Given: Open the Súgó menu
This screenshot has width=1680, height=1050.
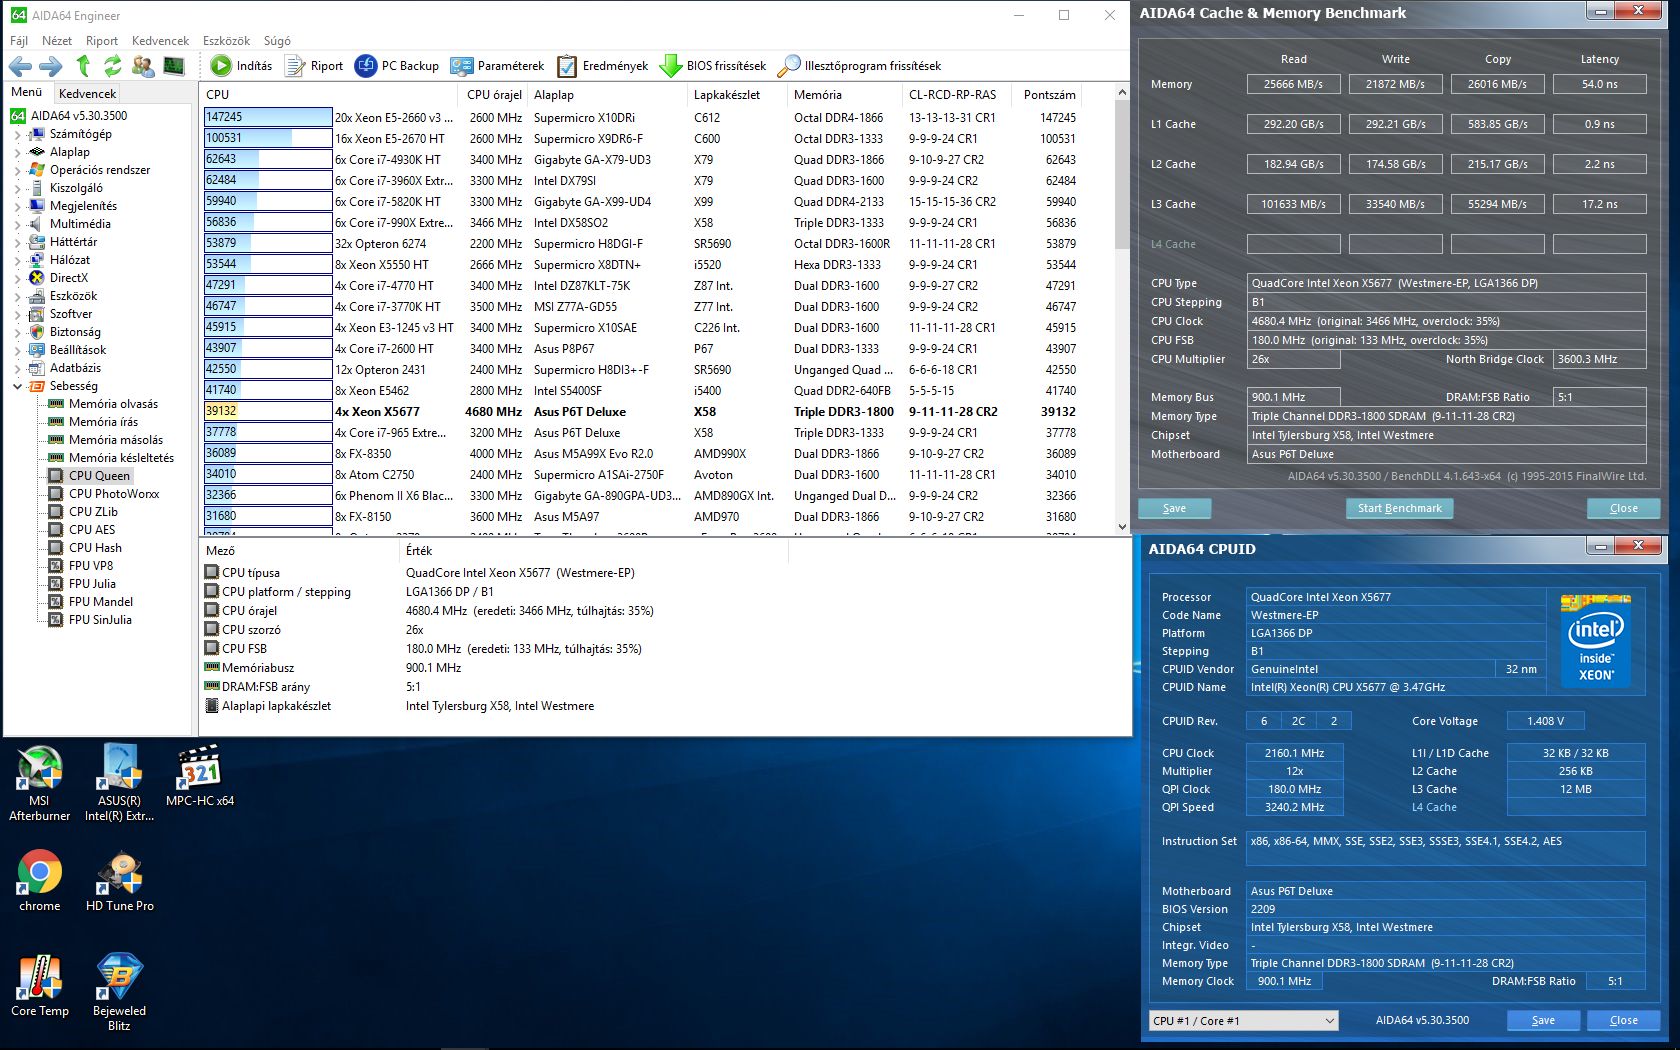Looking at the screenshot, I should tap(277, 41).
